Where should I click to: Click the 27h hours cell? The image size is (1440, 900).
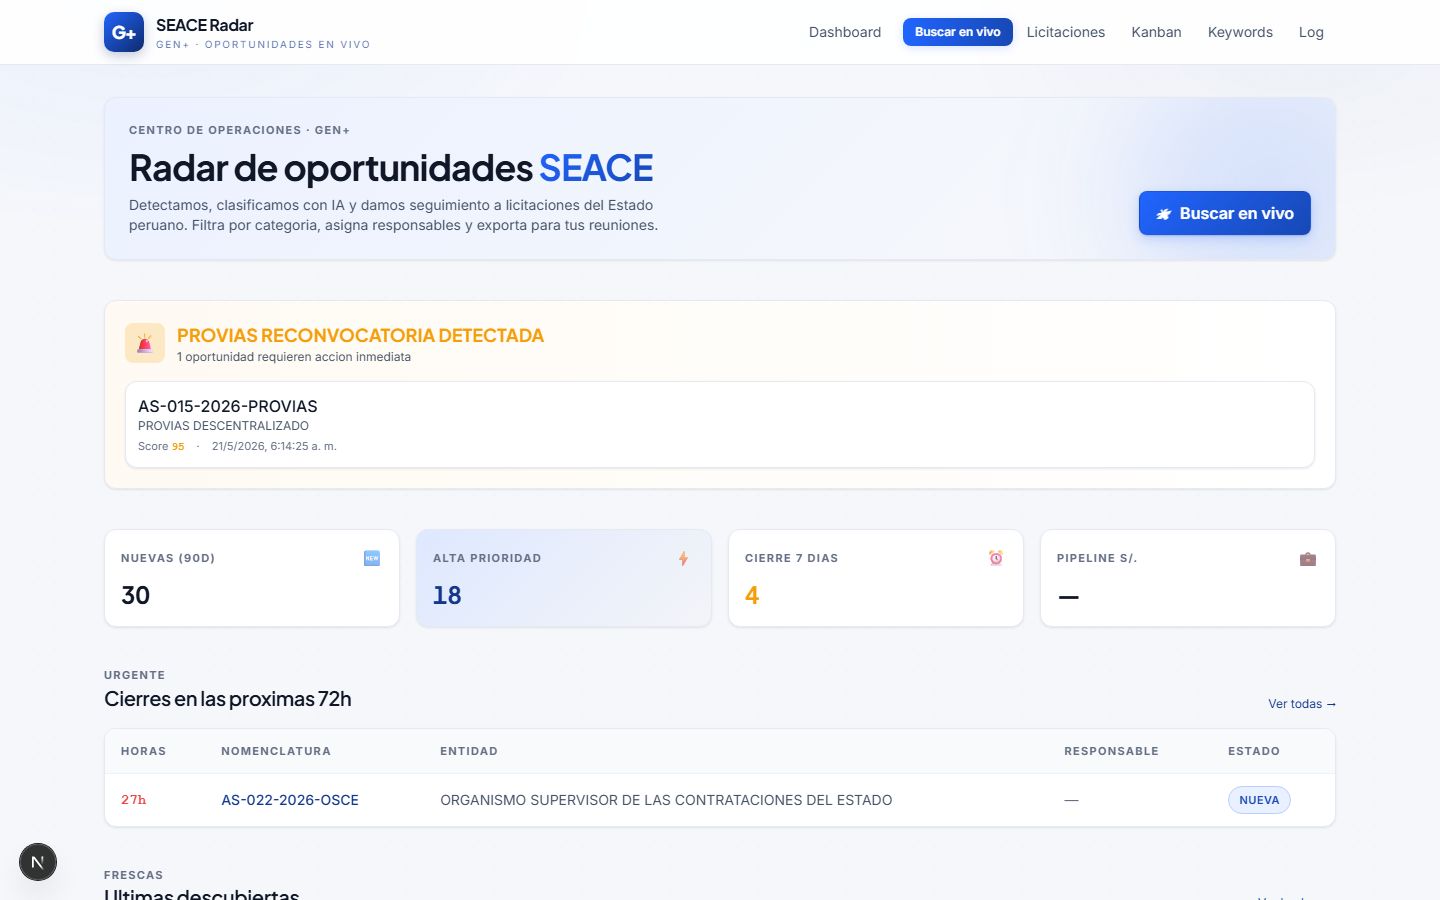click(133, 800)
